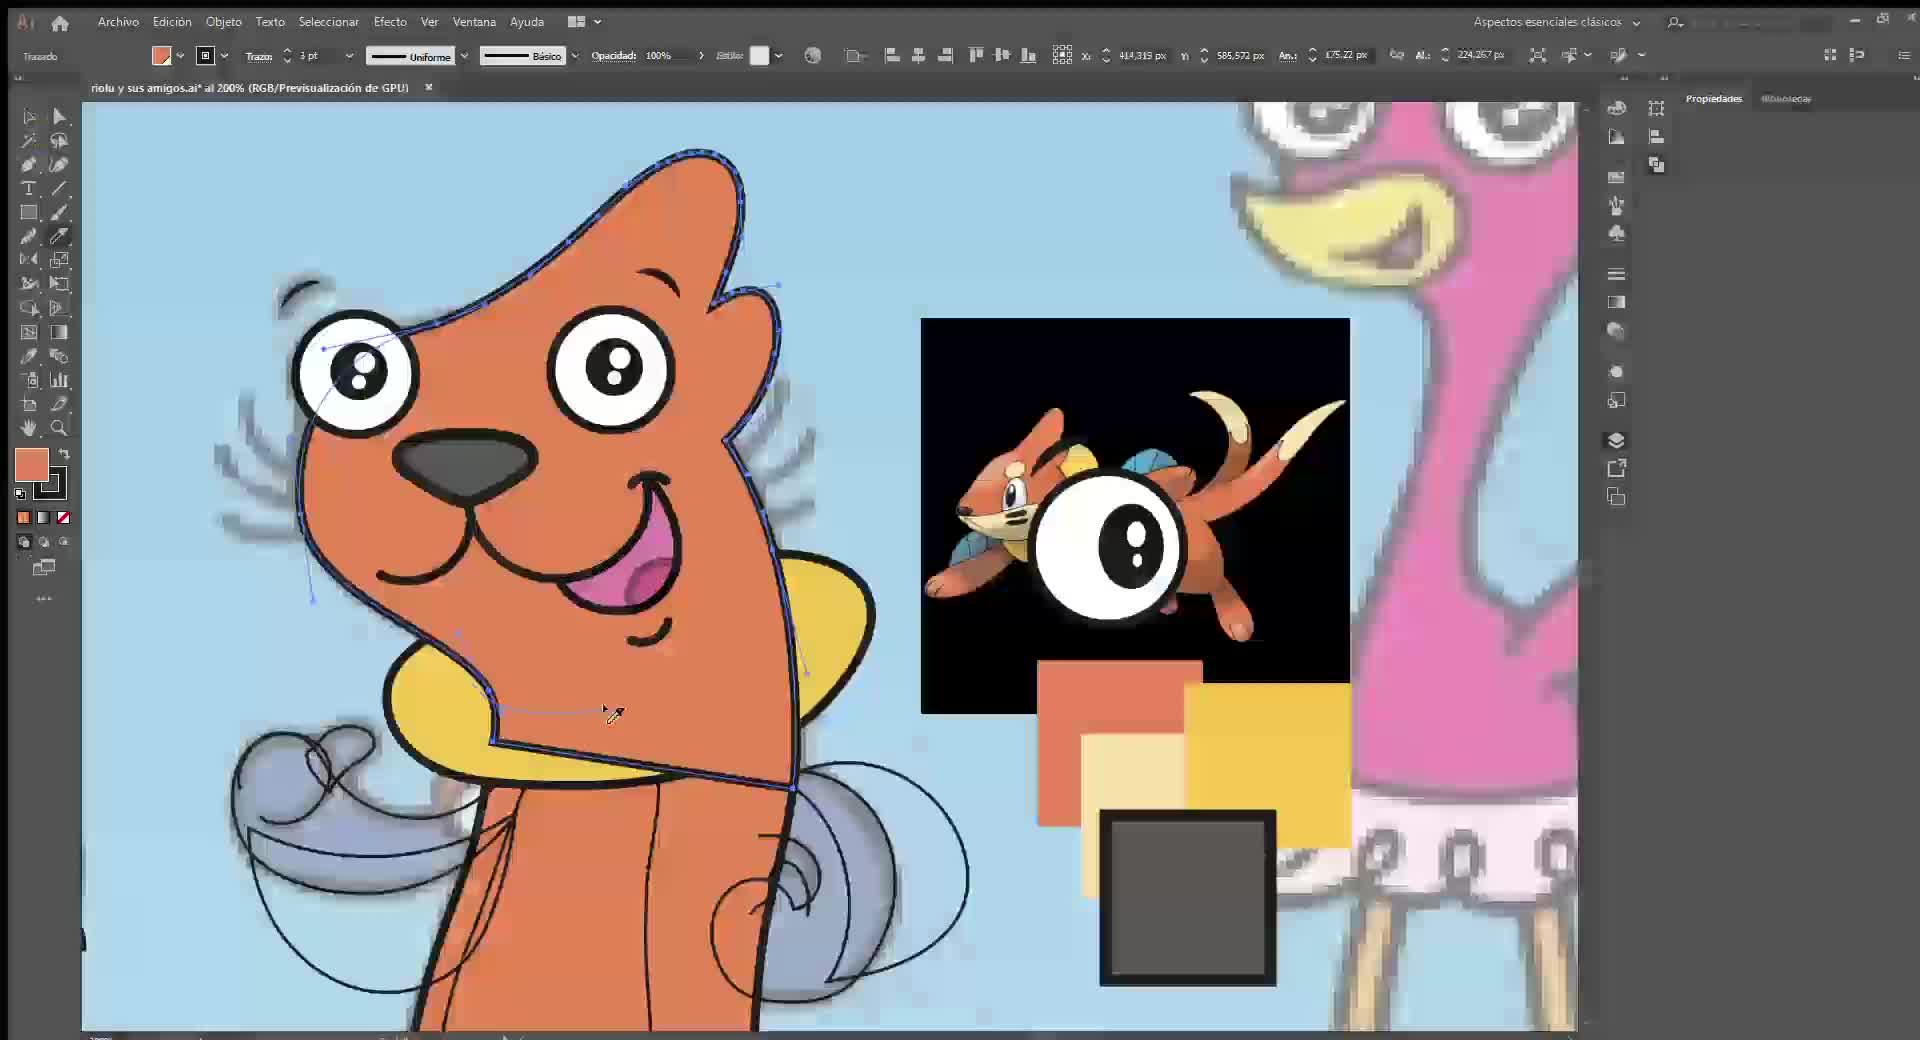The width and height of the screenshot is (1920, 1040).
Task: Click the black Stroke swatch in toolbar
Action: pos(53,486)
